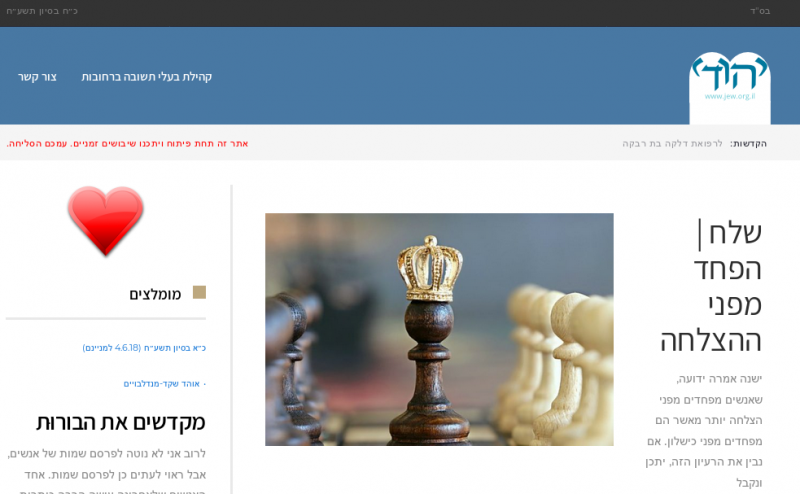Click the red heart icon

coord(106,220)
